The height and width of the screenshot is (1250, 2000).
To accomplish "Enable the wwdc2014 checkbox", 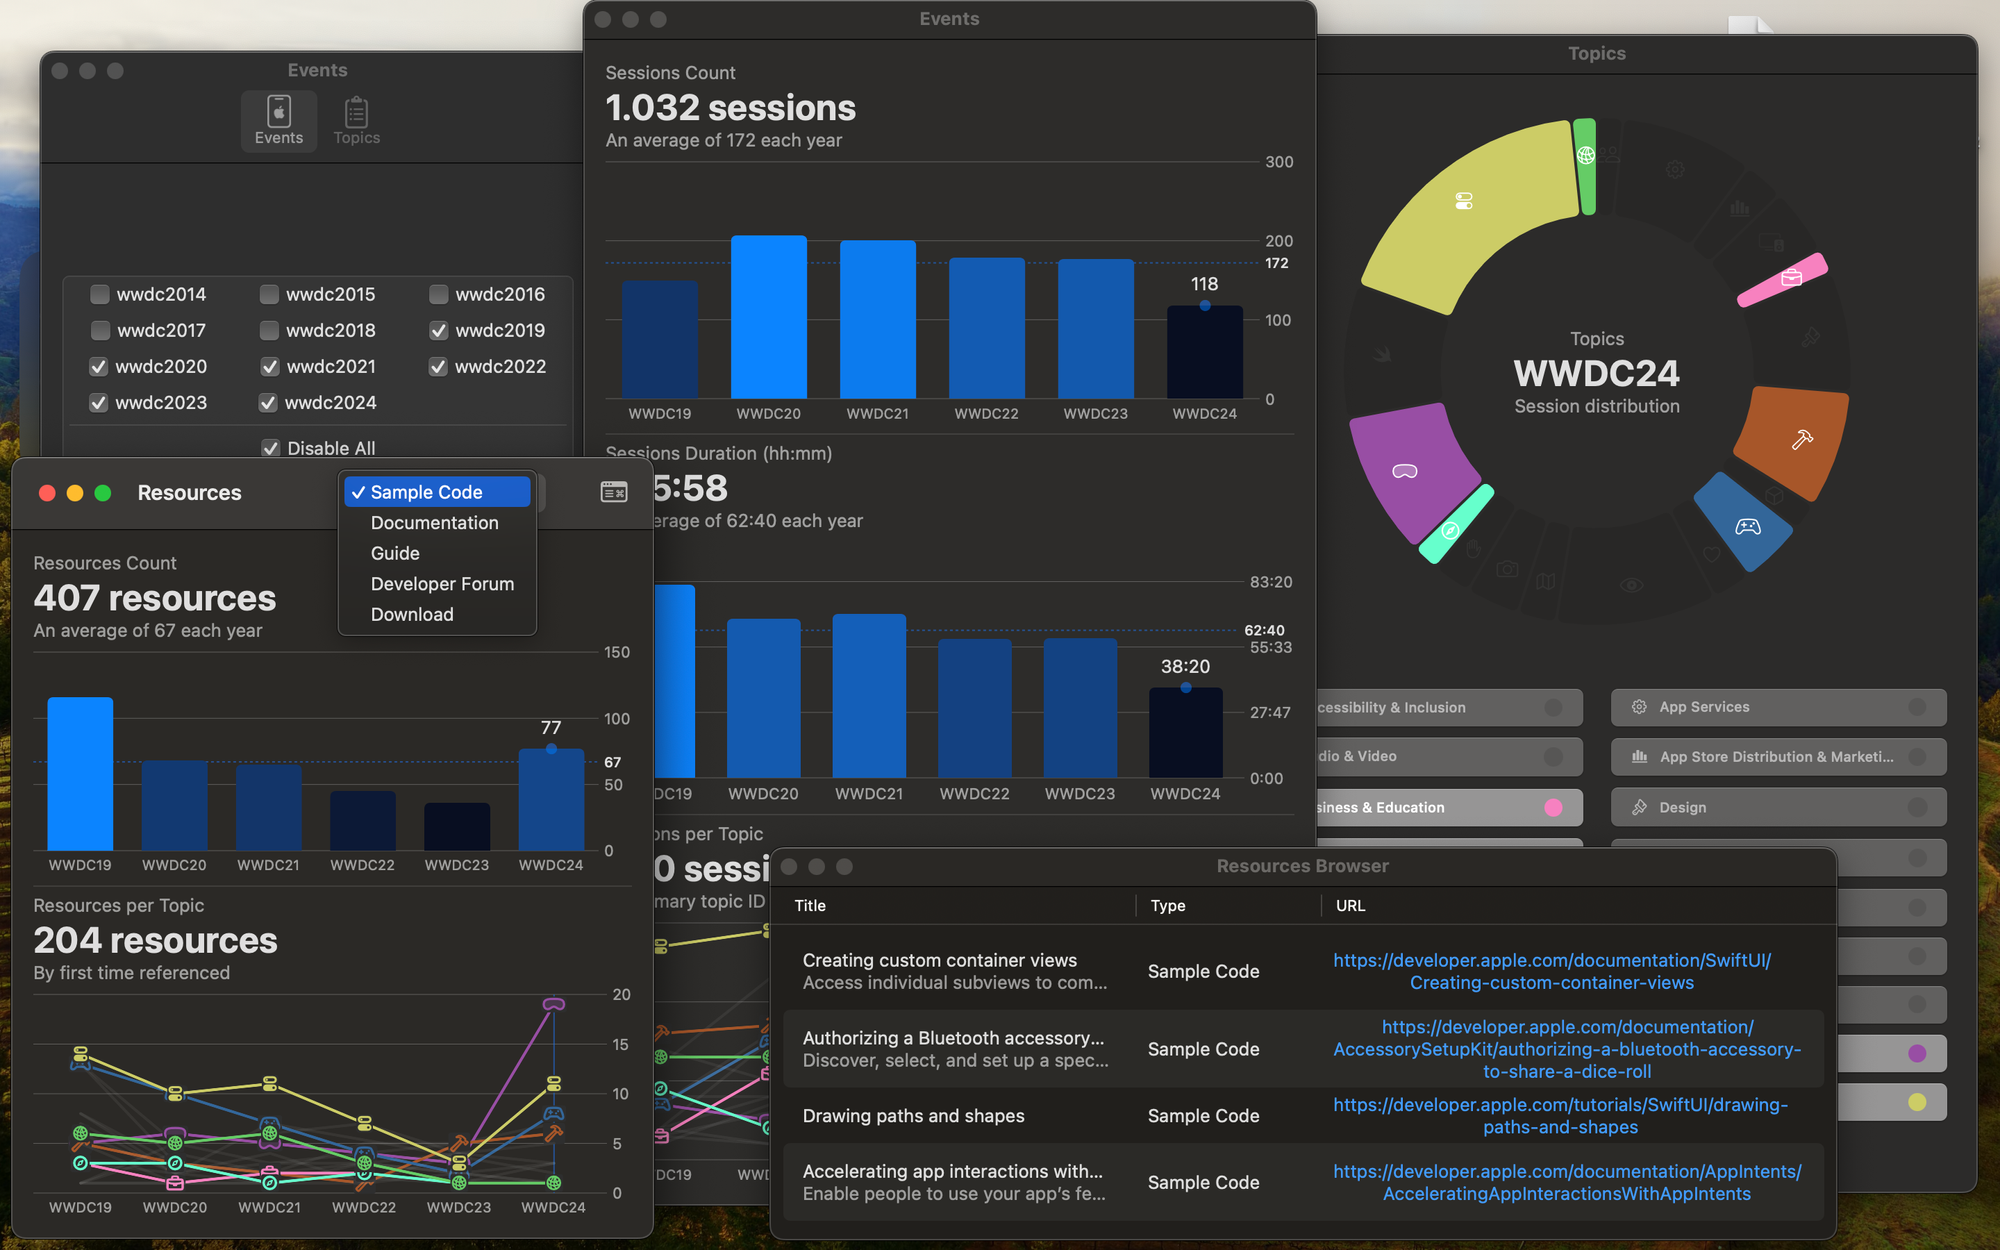I will [x=100, y=294].
